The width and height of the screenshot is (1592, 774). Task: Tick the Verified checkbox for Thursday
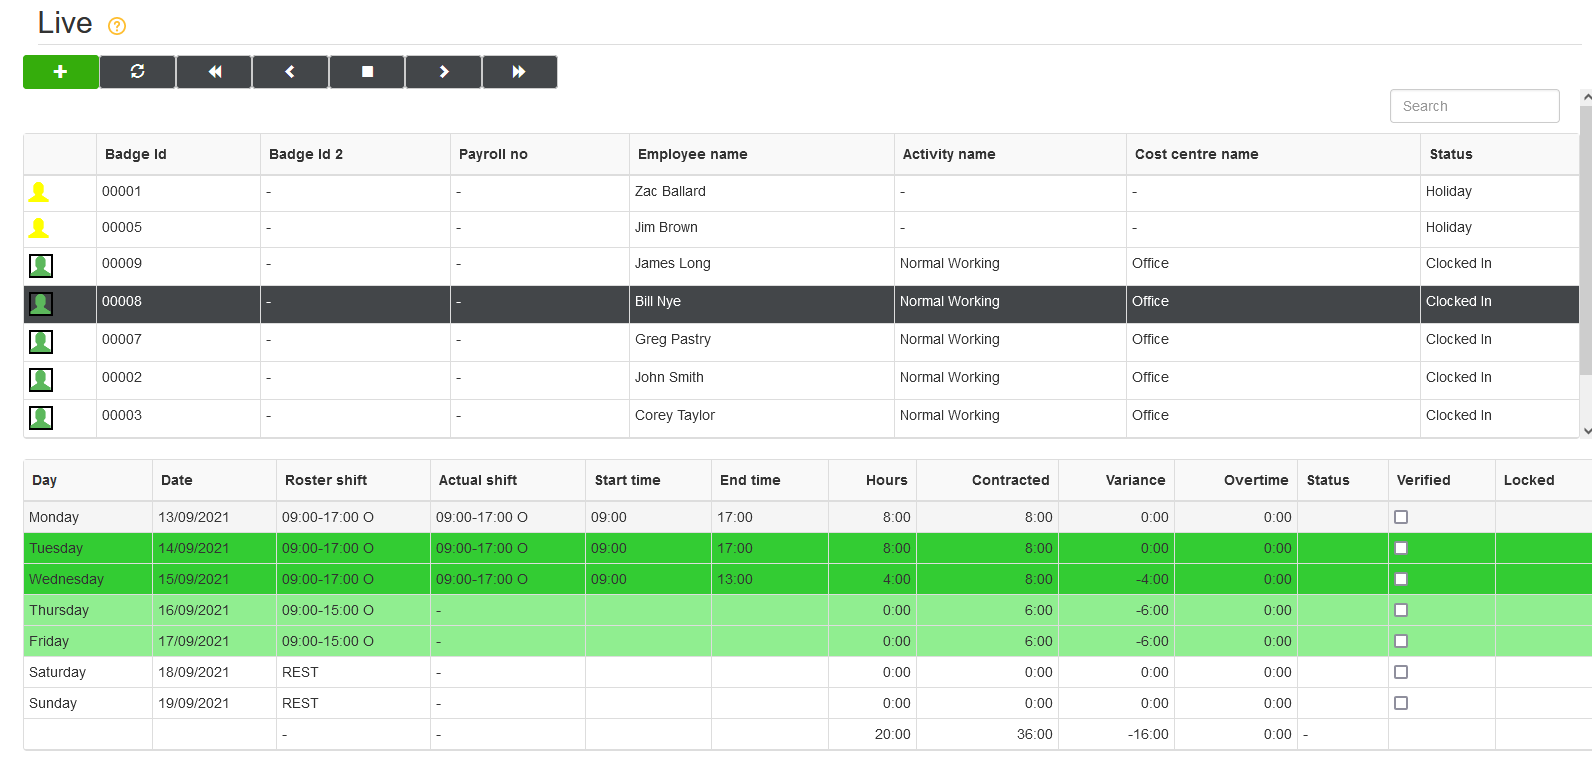[1401, 610]
